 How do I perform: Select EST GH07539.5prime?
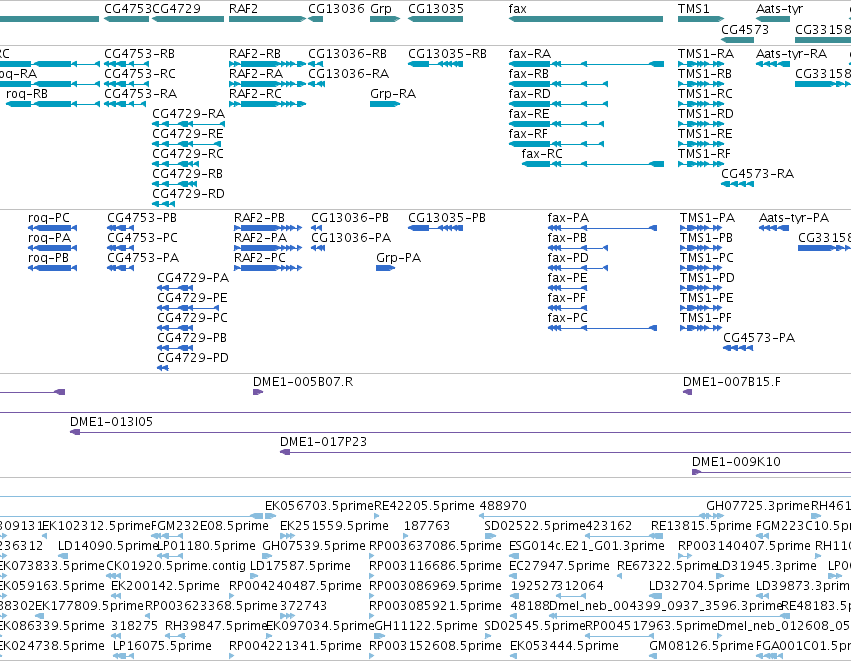coord(314,545)
